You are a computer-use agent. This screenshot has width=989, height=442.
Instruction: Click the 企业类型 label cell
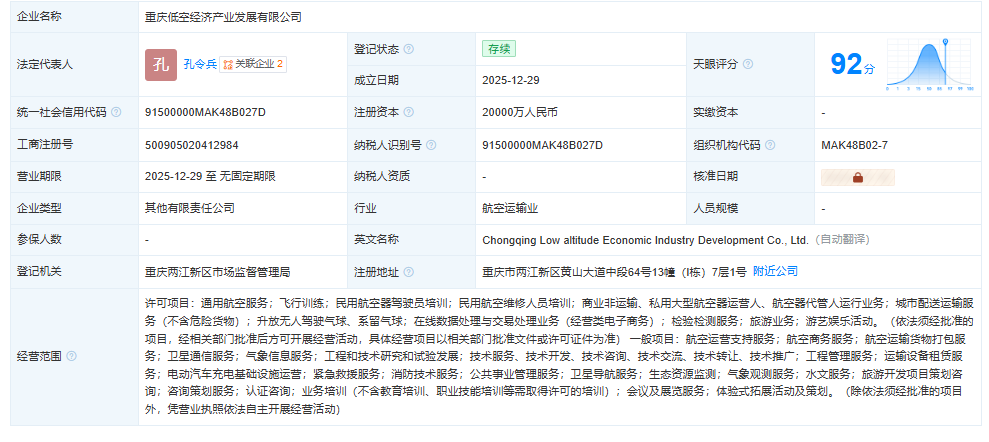tap(74, 208)
